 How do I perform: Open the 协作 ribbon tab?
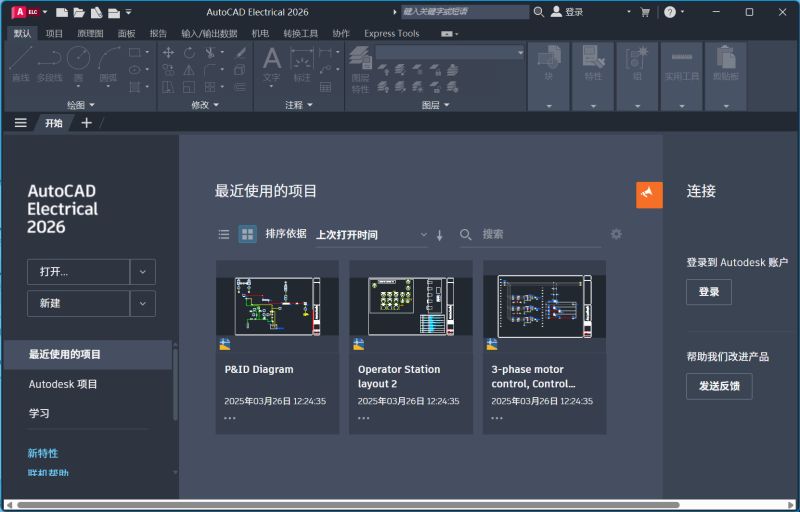[x=341, y=34]
